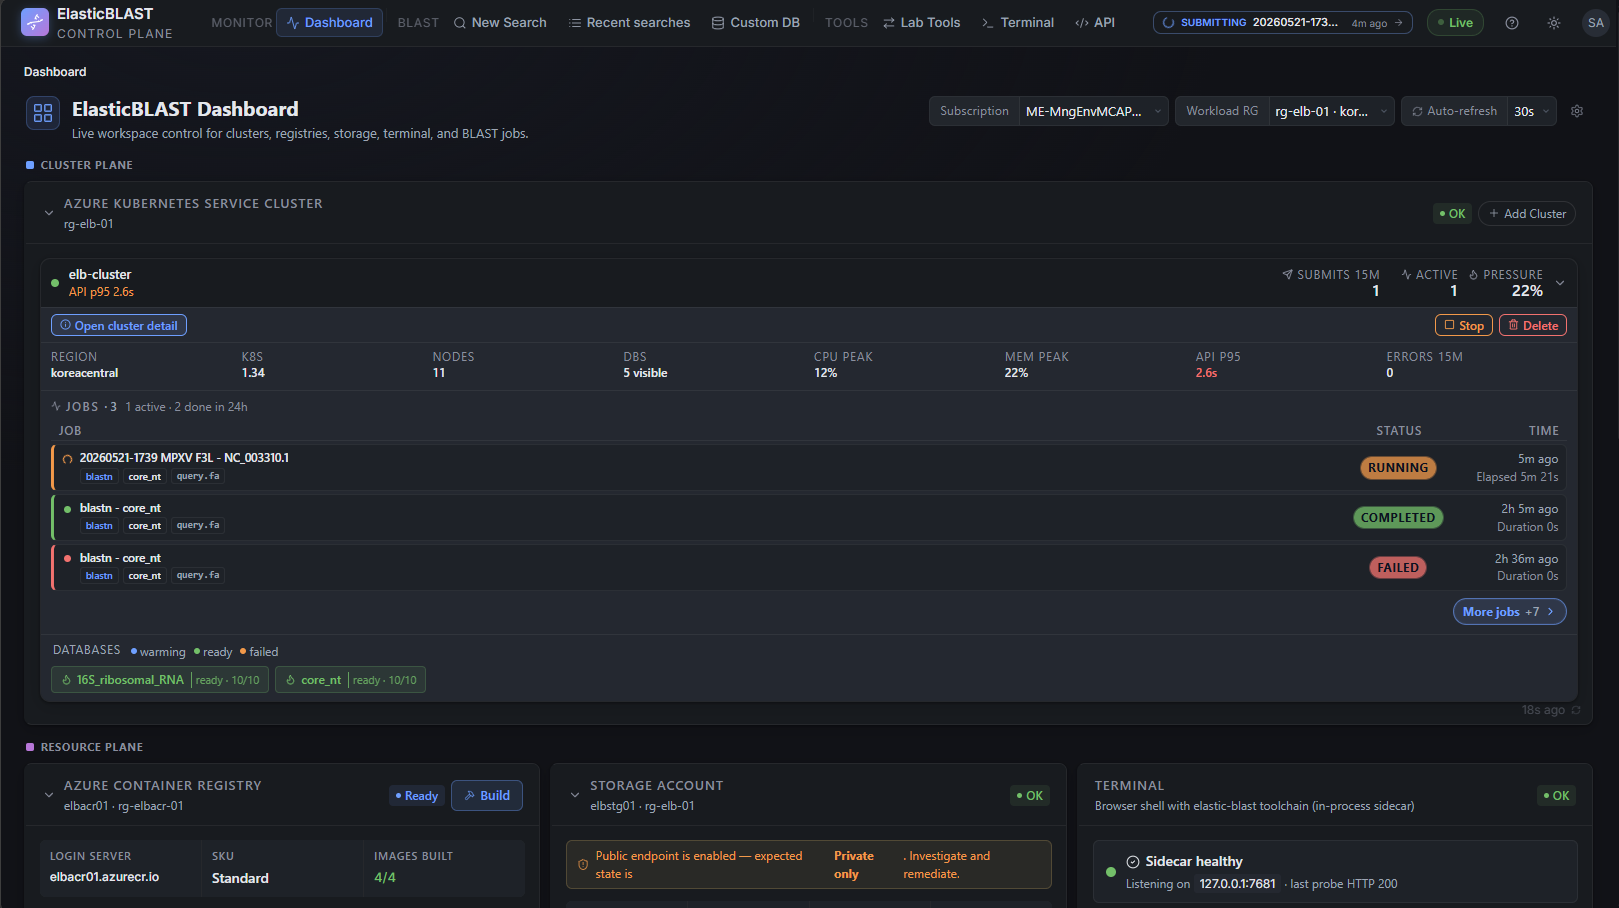Click the core_nt database flame icon
This screenshot has width=1619, height=908.
point(290,680)
